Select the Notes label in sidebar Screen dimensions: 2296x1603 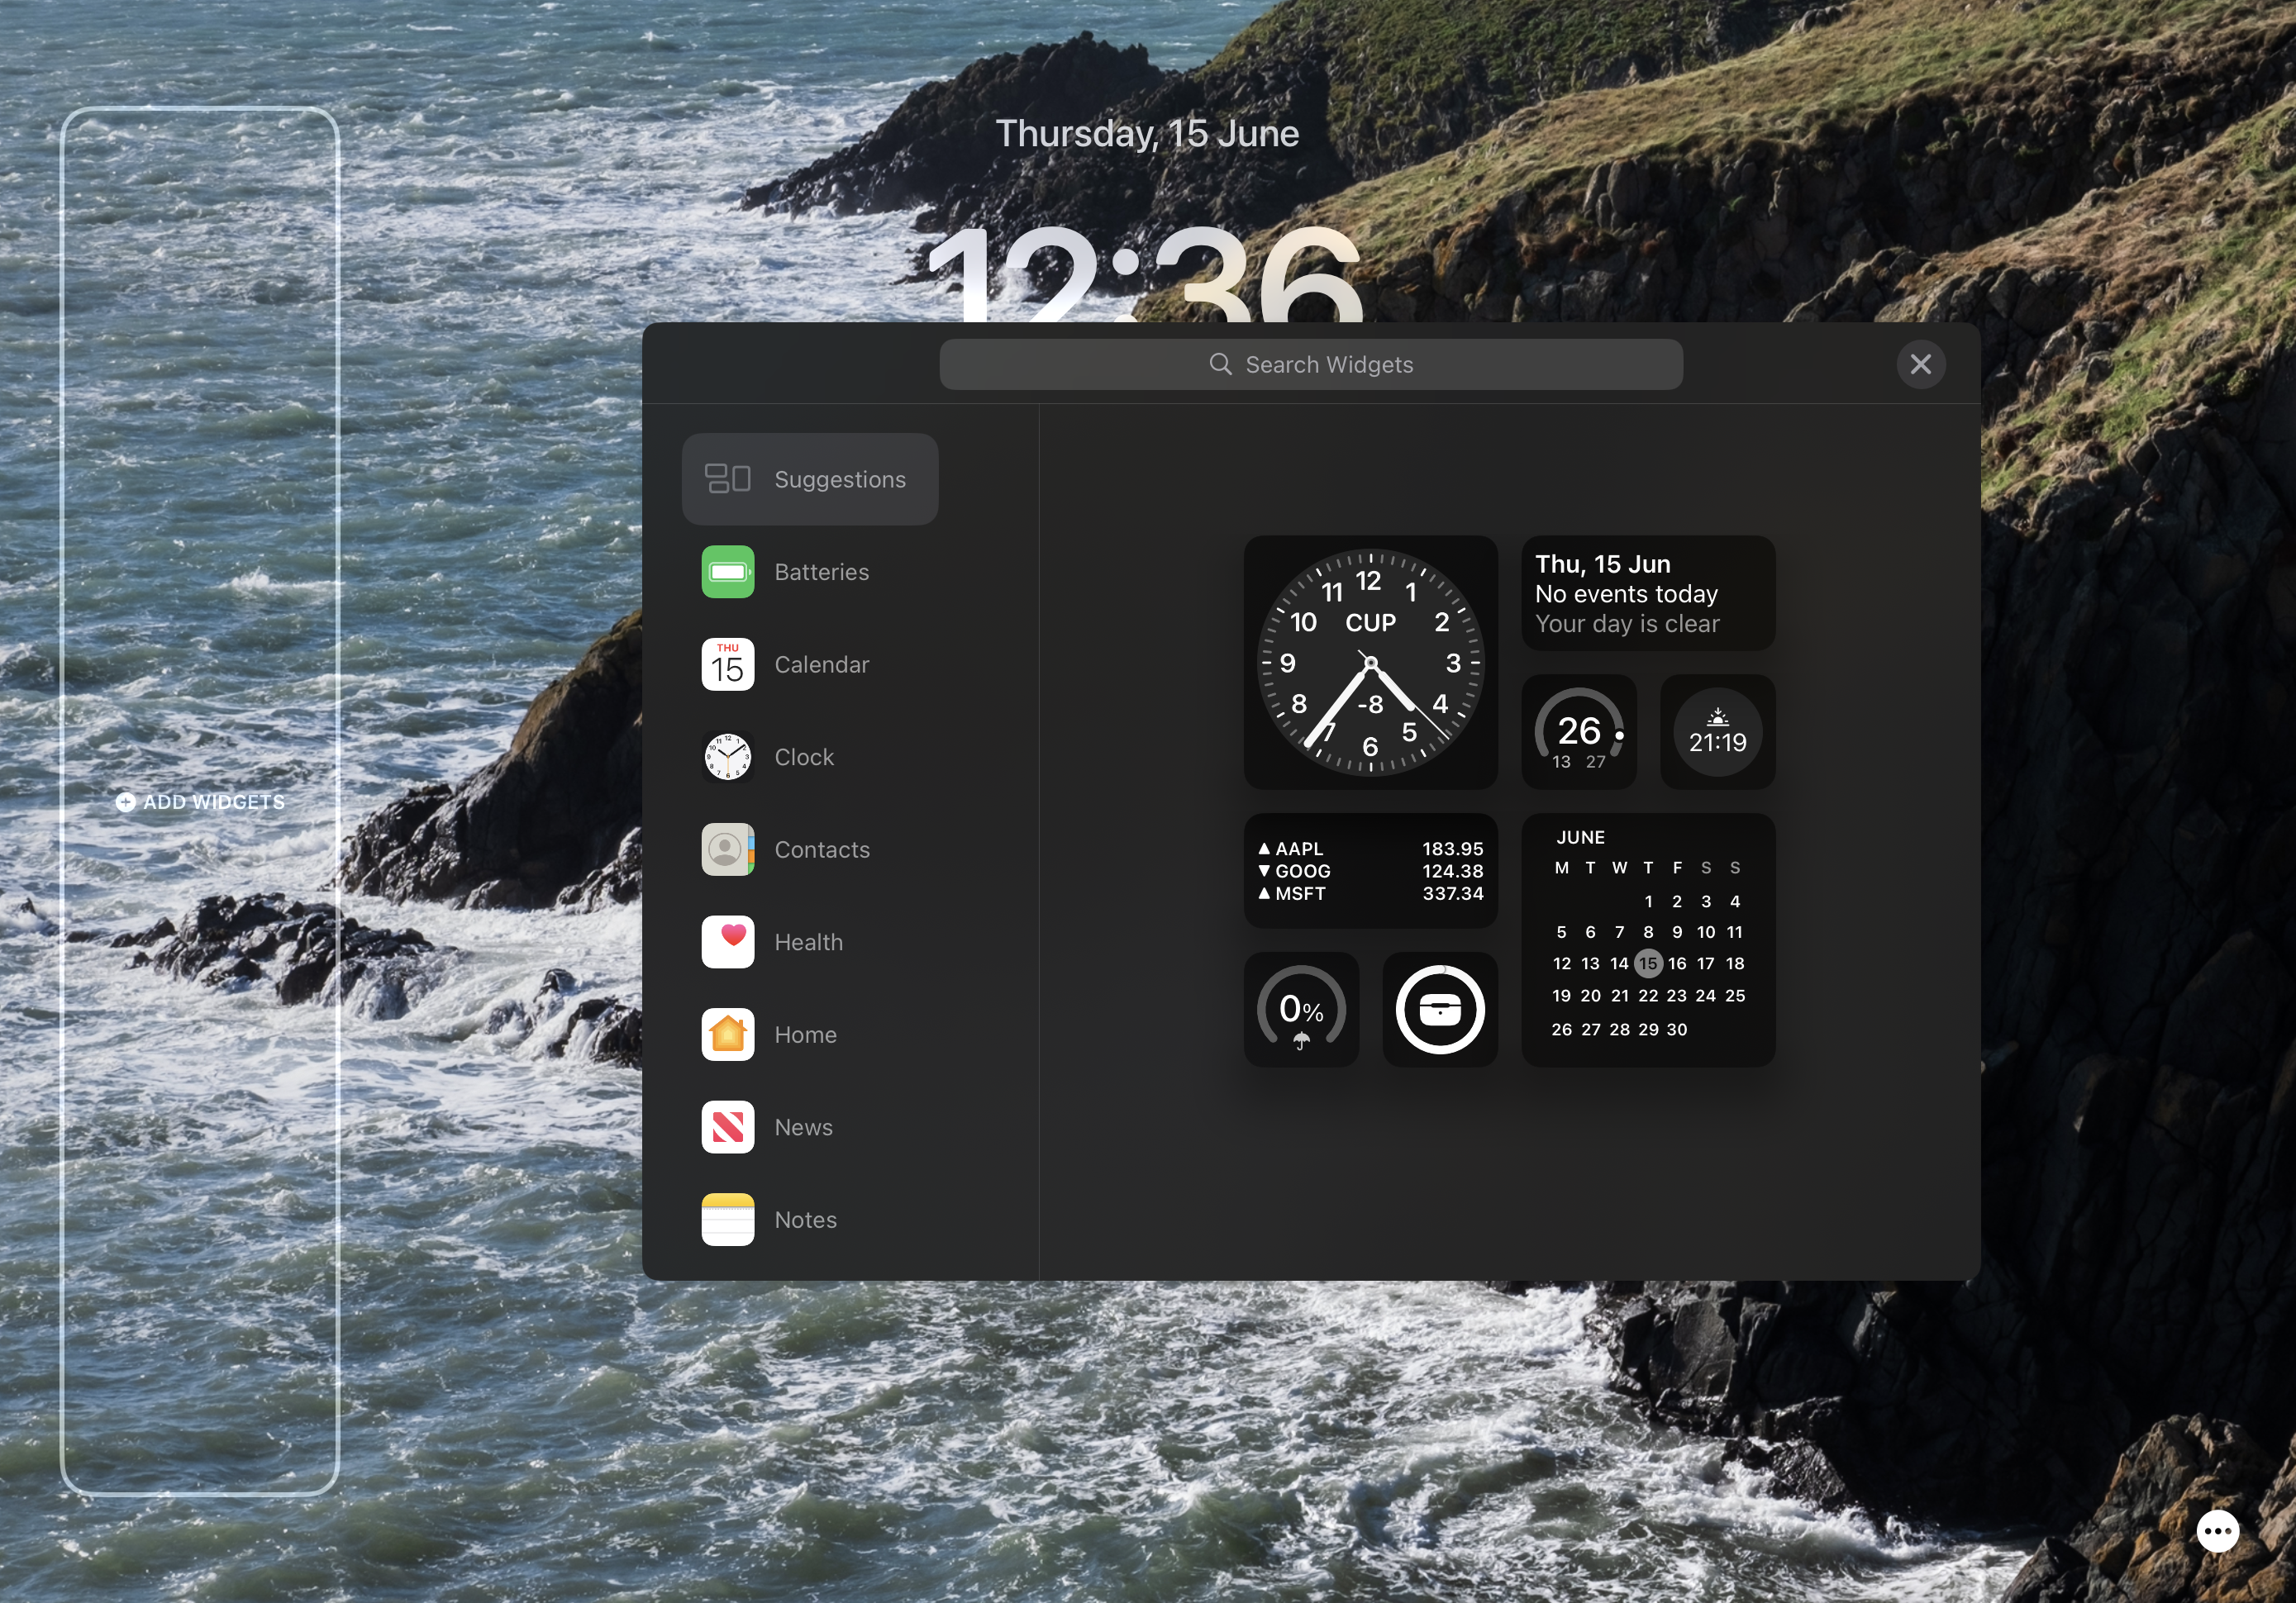(805, 1220)
